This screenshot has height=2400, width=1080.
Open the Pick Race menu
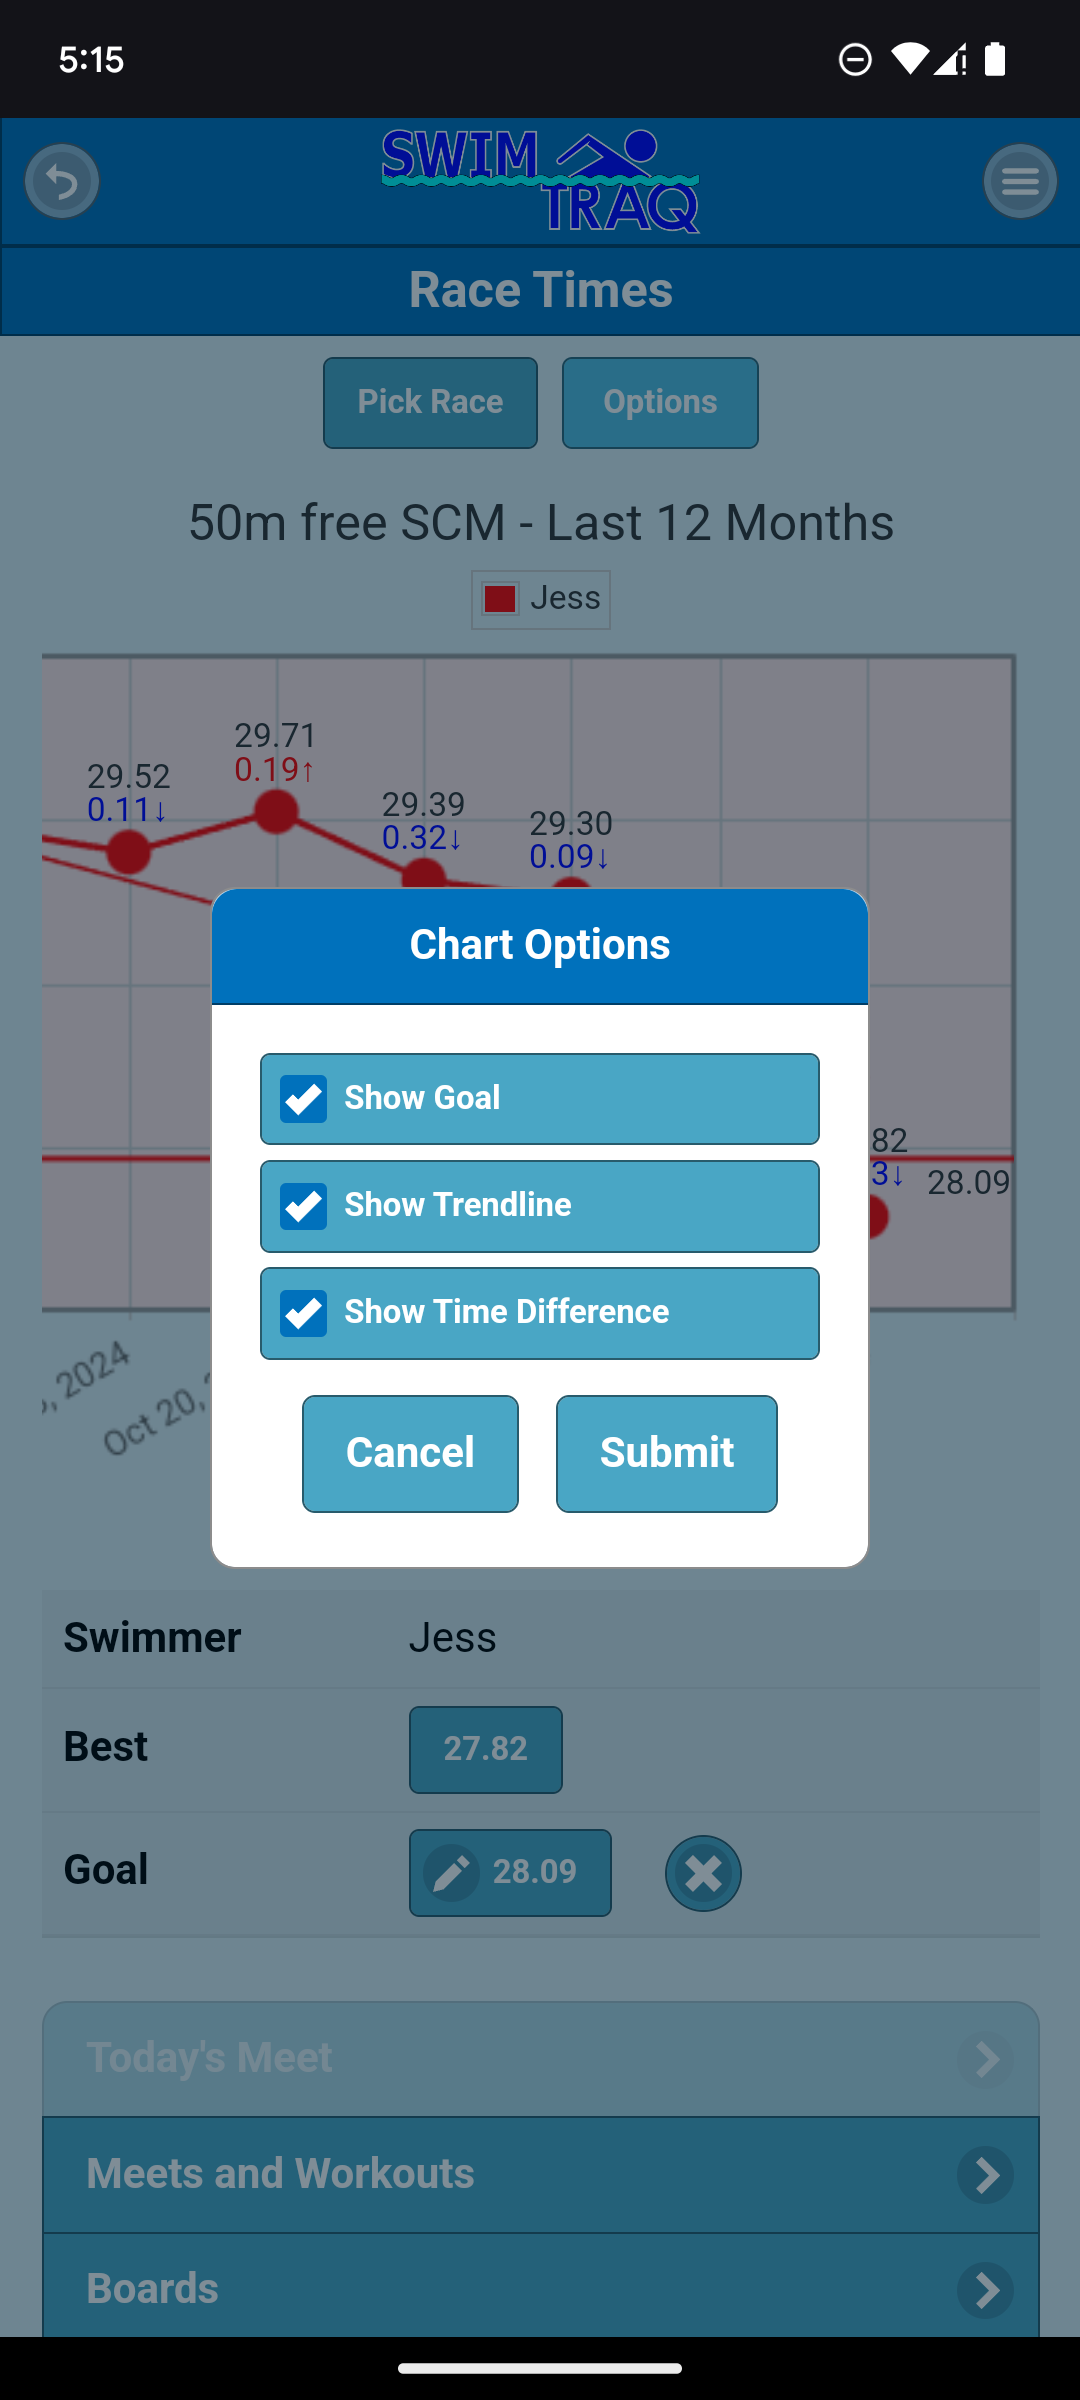430,403
